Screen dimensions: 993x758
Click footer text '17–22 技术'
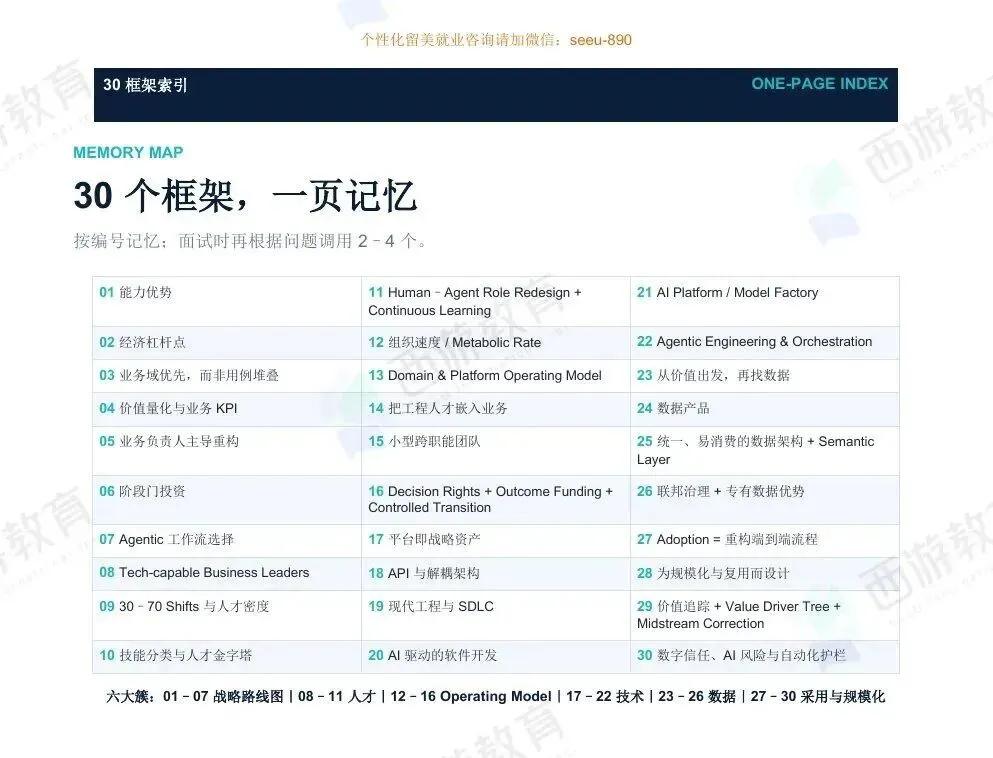click(605, 697)
